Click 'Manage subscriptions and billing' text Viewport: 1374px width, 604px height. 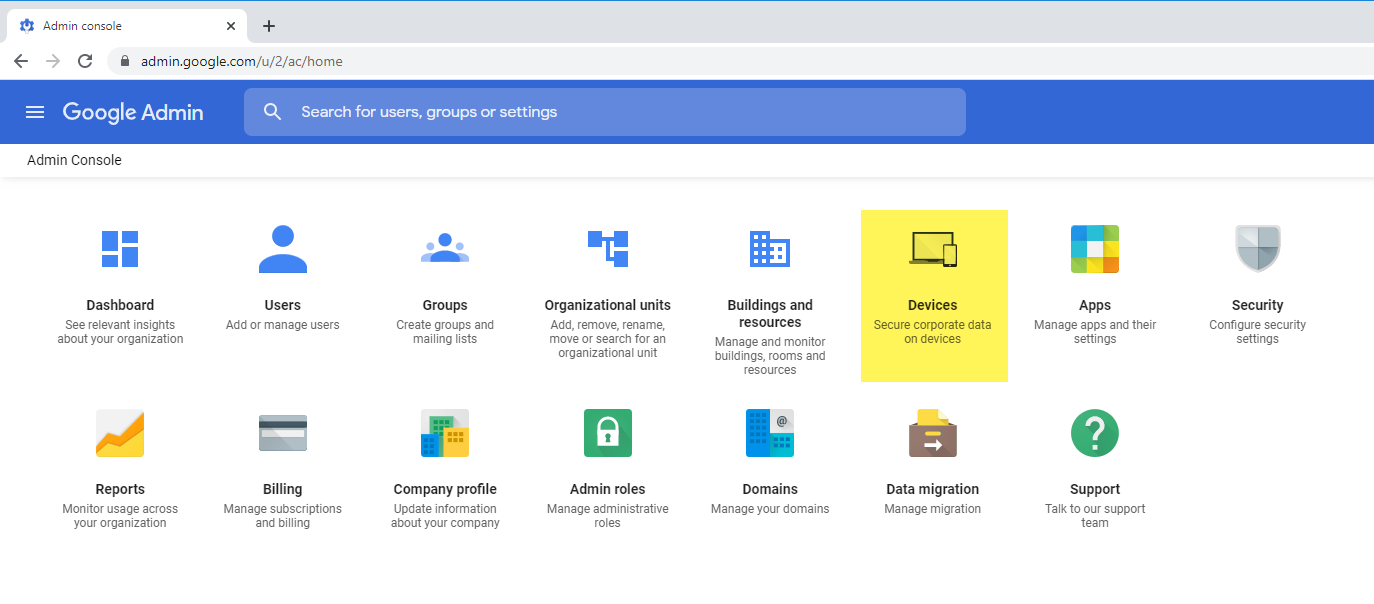coord(283,516)
